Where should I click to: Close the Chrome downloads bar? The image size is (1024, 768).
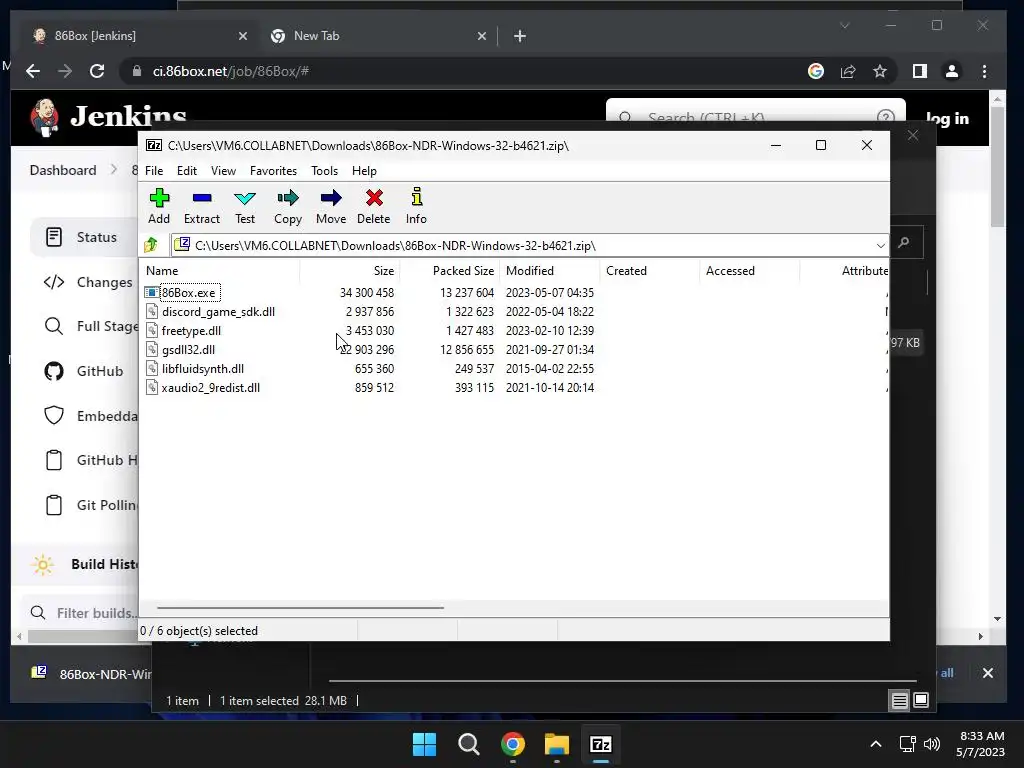[987, 673]
